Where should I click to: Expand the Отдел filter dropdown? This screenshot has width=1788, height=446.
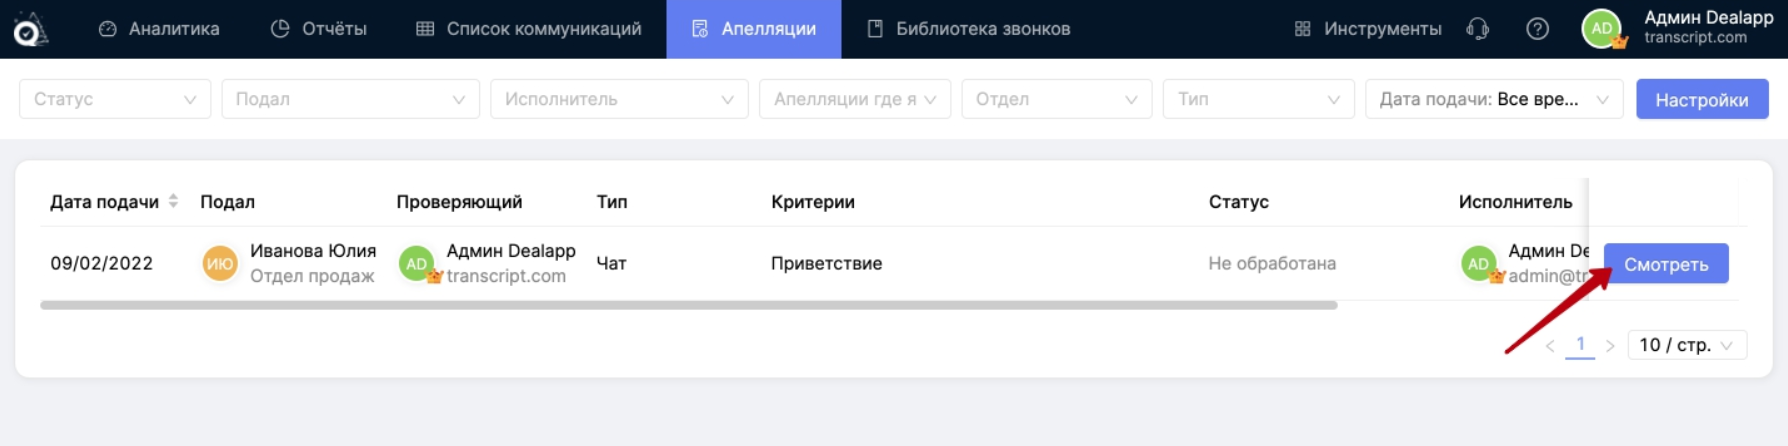click(1056, 99)
